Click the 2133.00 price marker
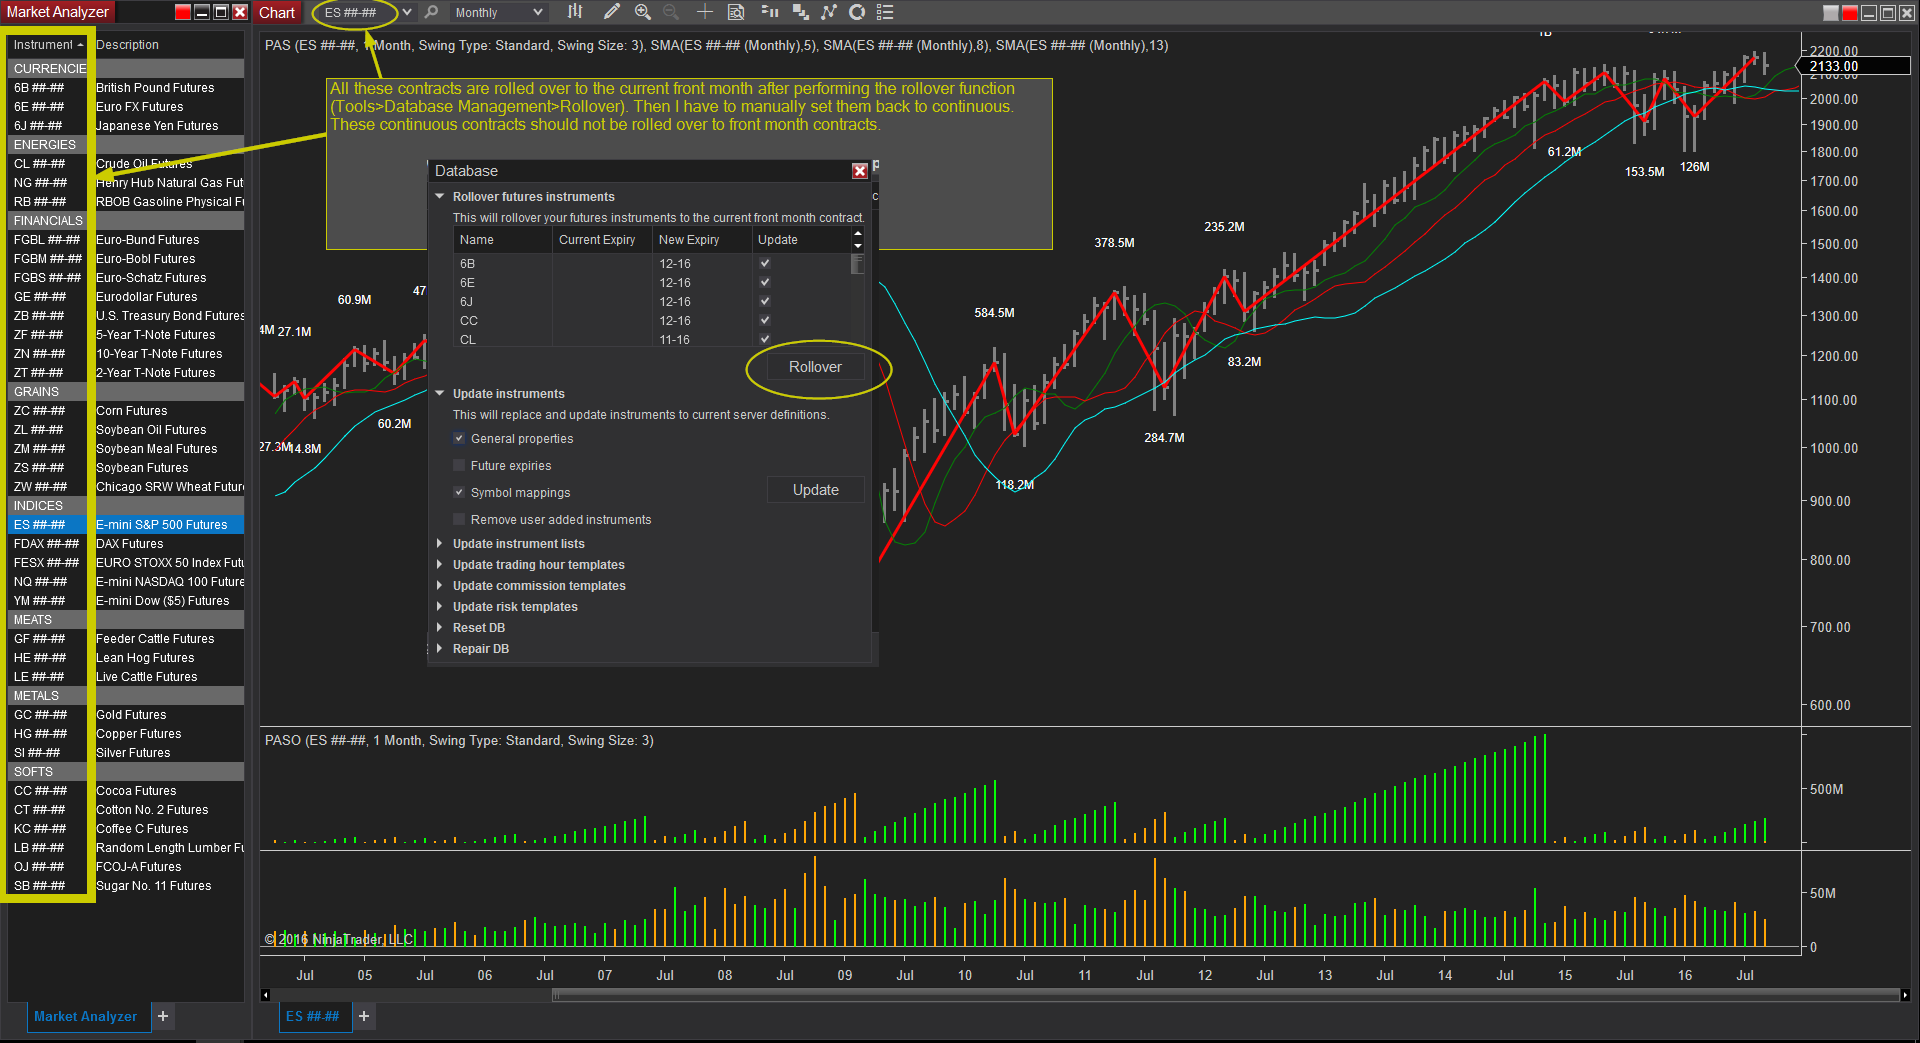This screenshot has width=1920, height=1043. coord(1853,66)
